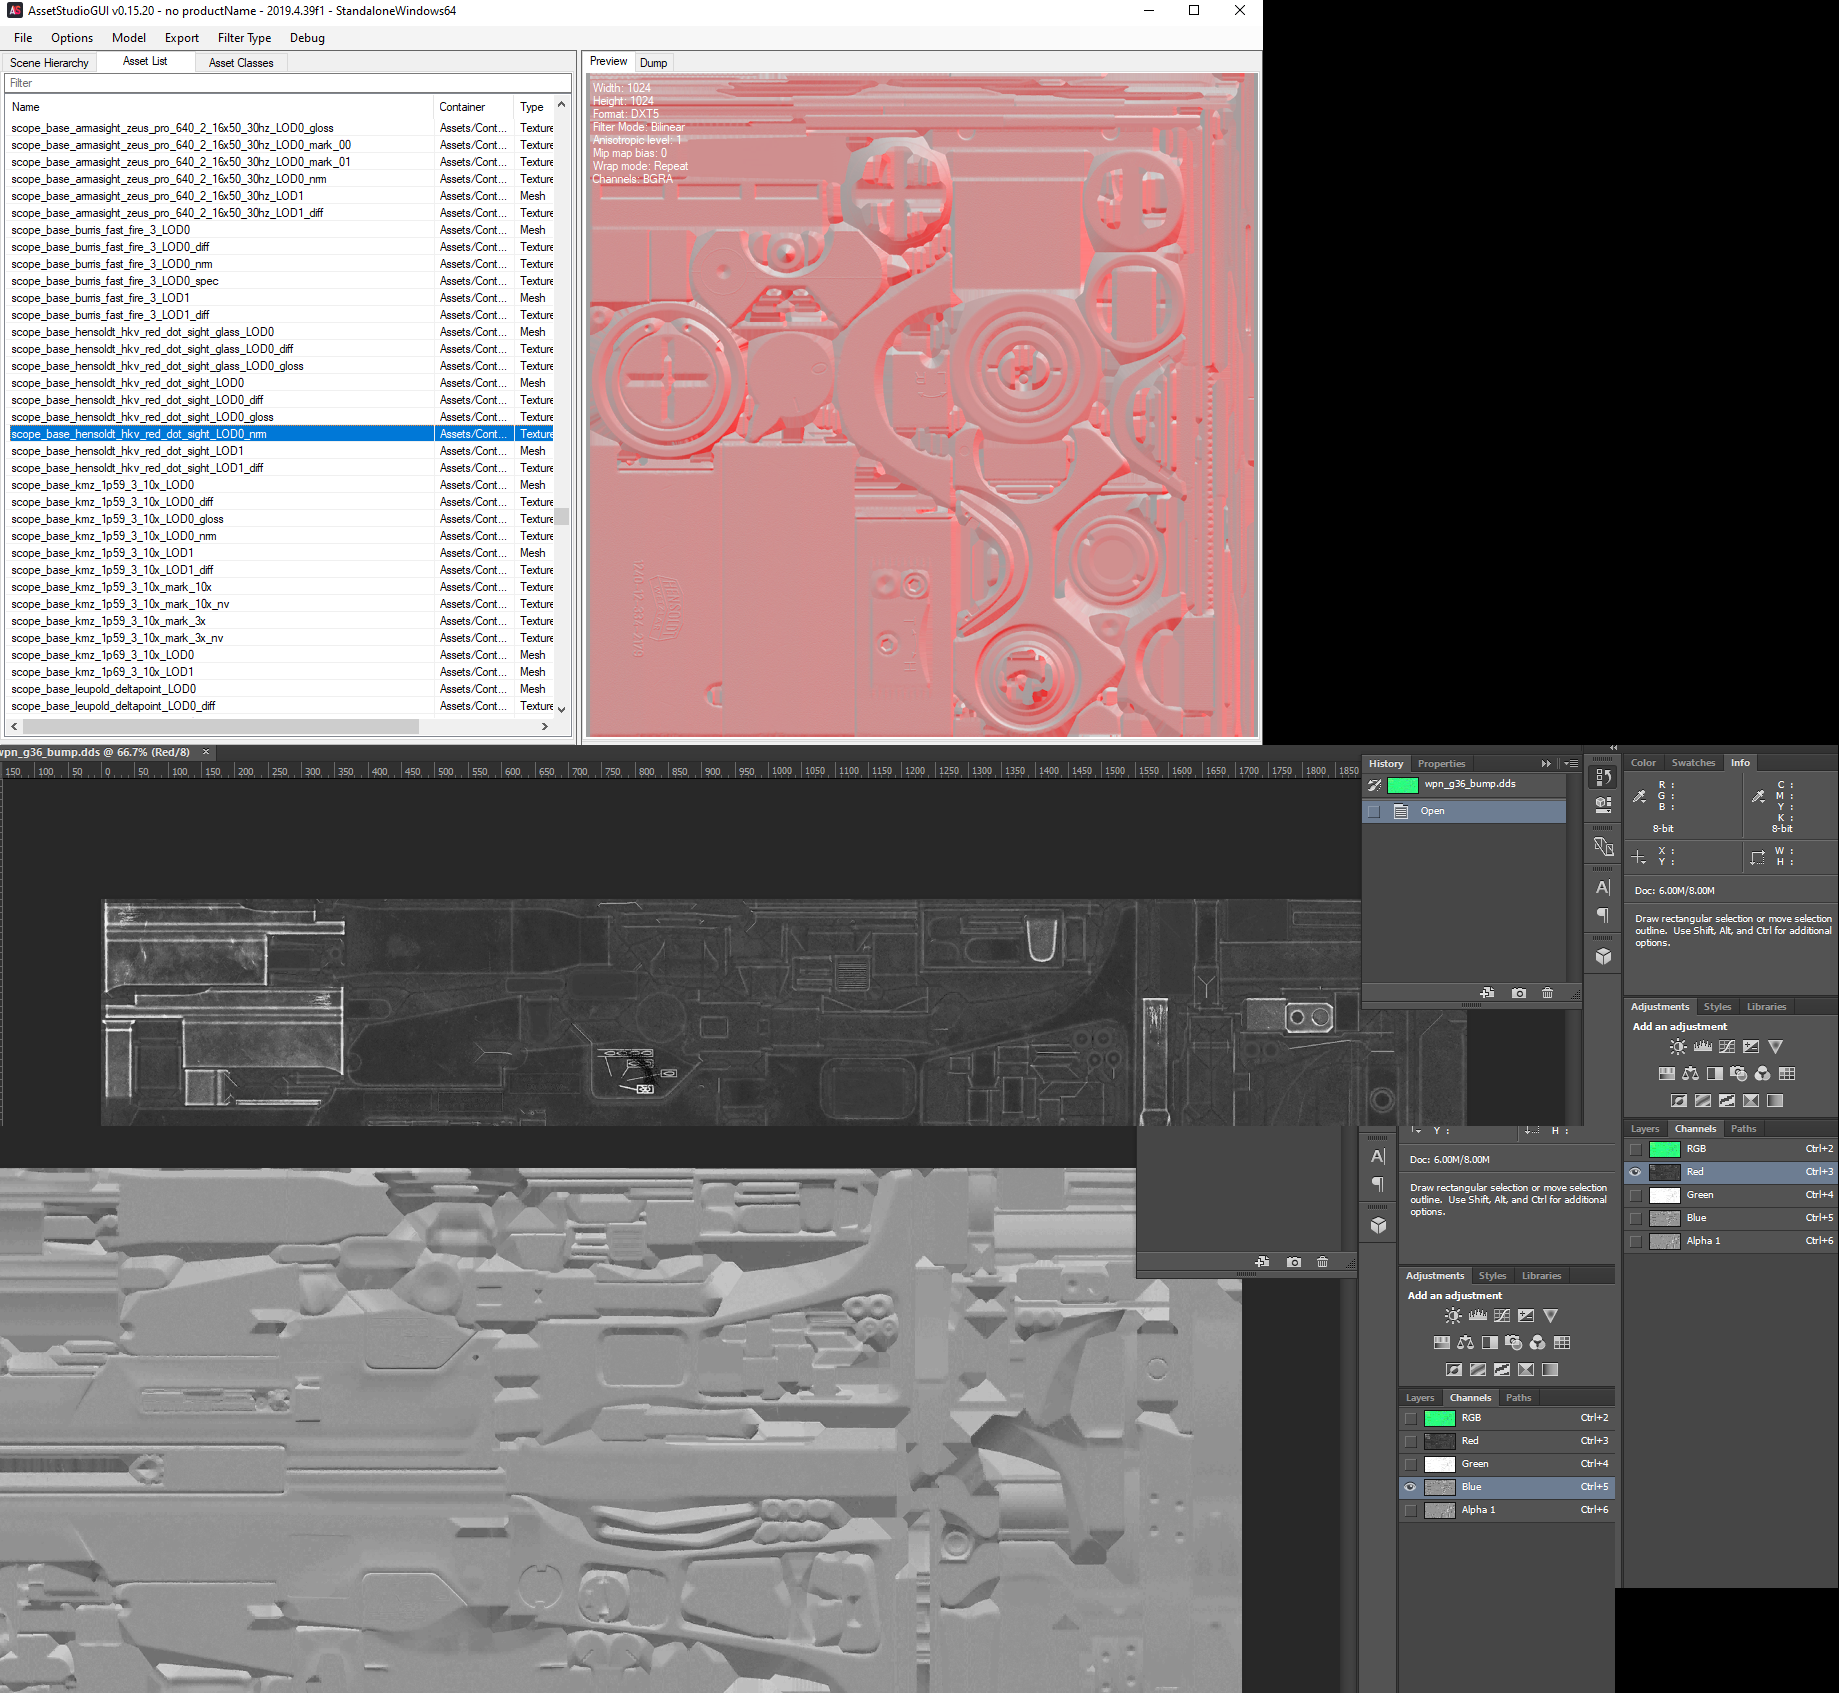Add Curves adjustment in upper Adjustments panel
The image size is (1839, 1693).
(x=1727, y=1047)
